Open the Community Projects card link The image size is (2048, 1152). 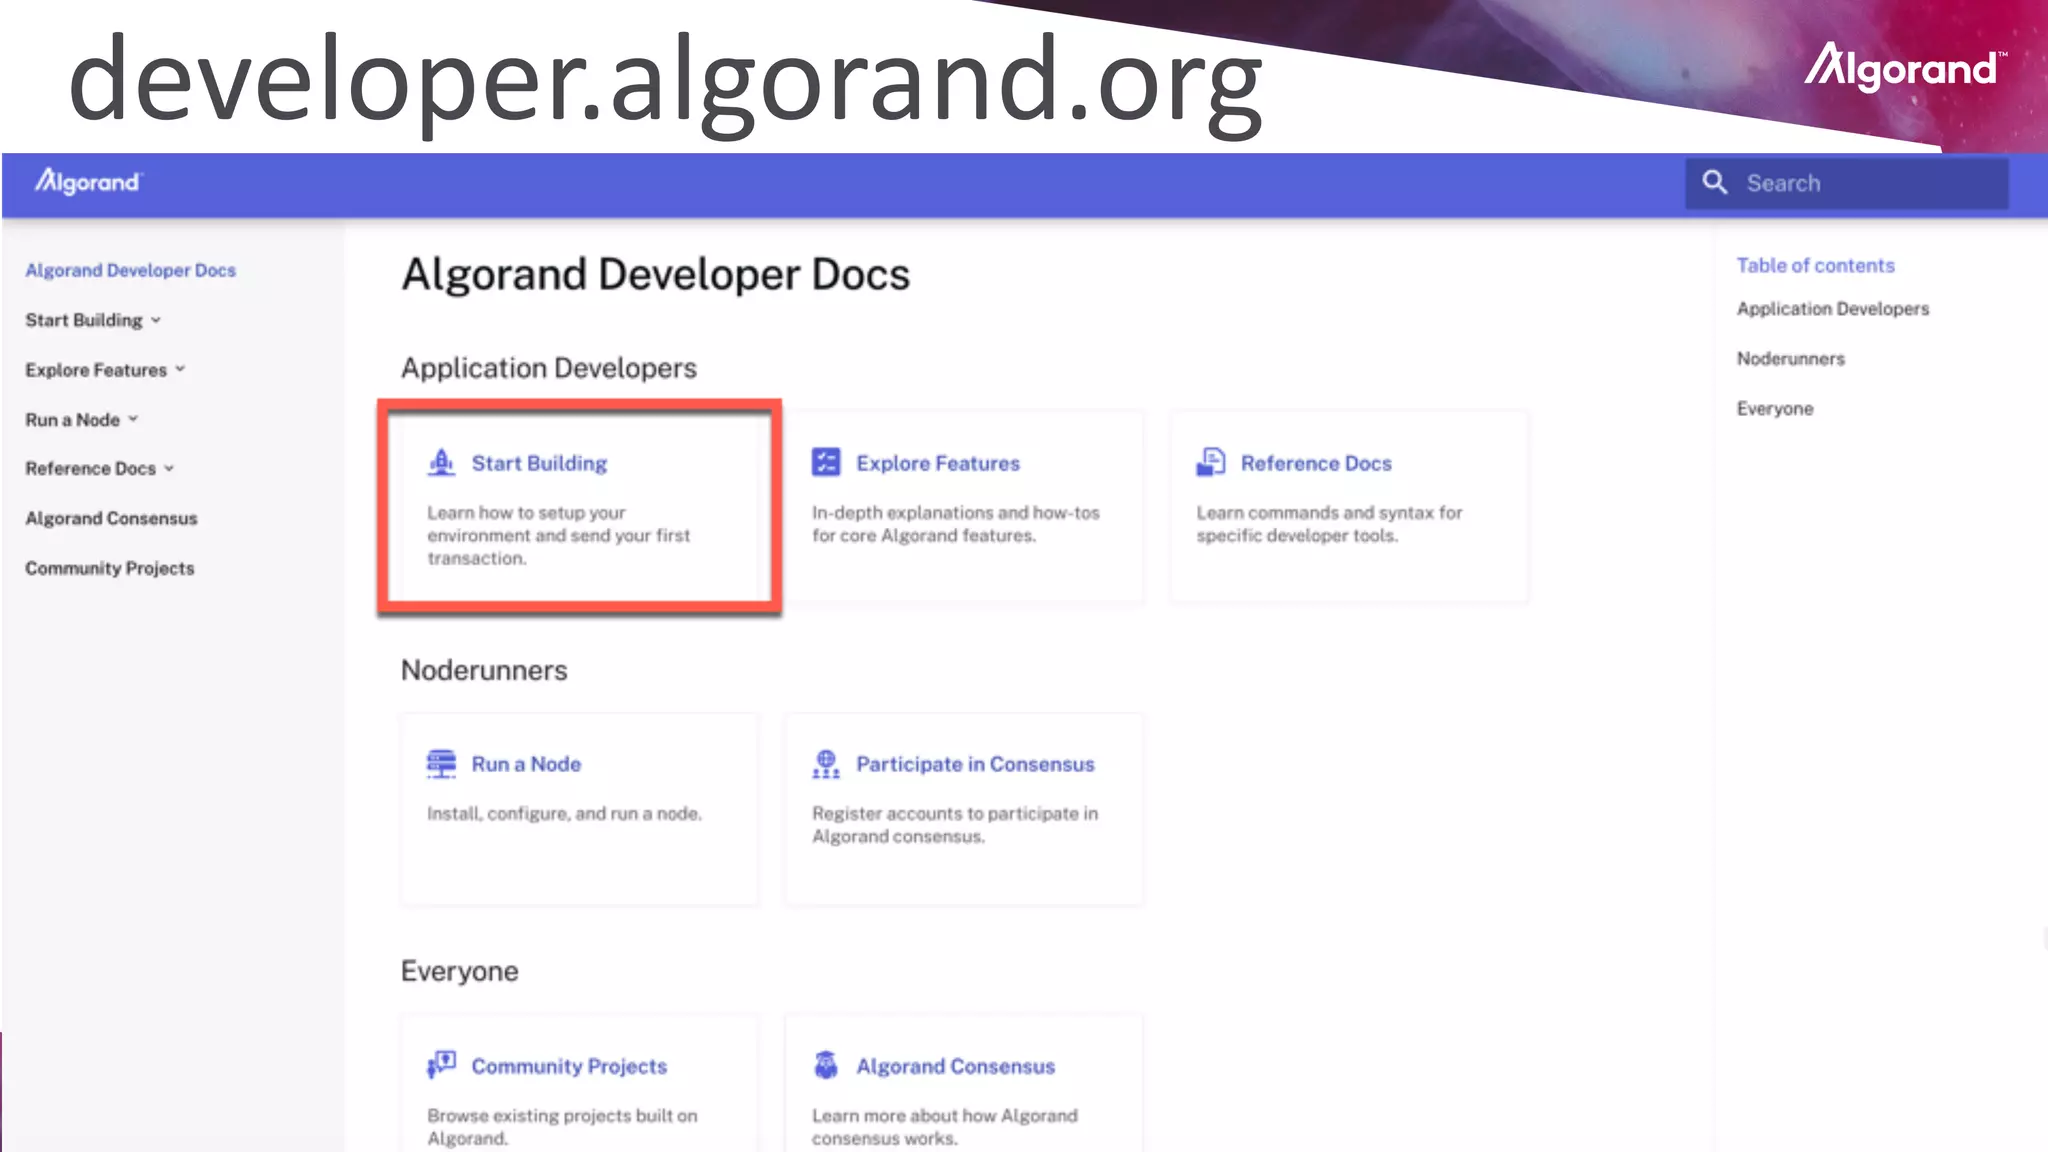click(569, 1066)
